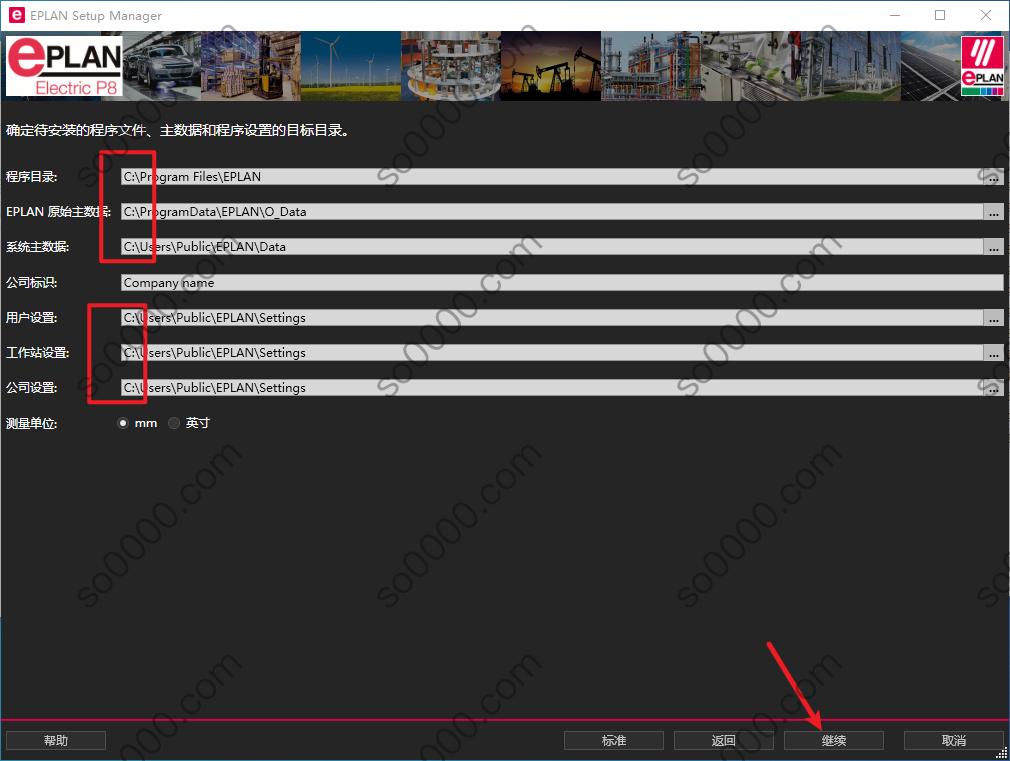Click the 标准 (Standard) button
Image resolution: width=1010 pixels, height=761 pixels.
(613, 740)
